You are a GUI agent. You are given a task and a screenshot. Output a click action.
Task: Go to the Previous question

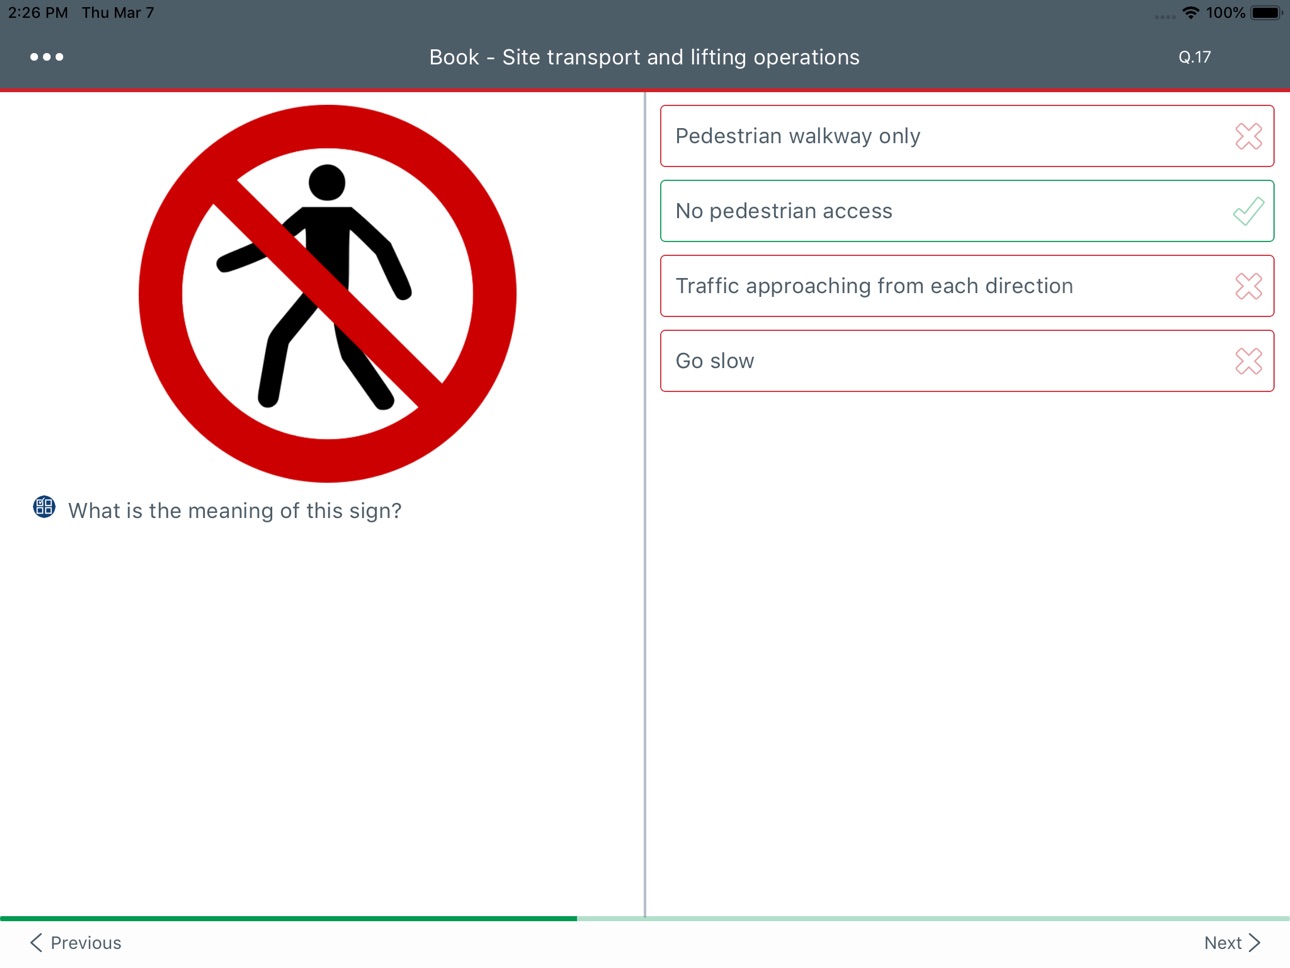coord(75,943)
